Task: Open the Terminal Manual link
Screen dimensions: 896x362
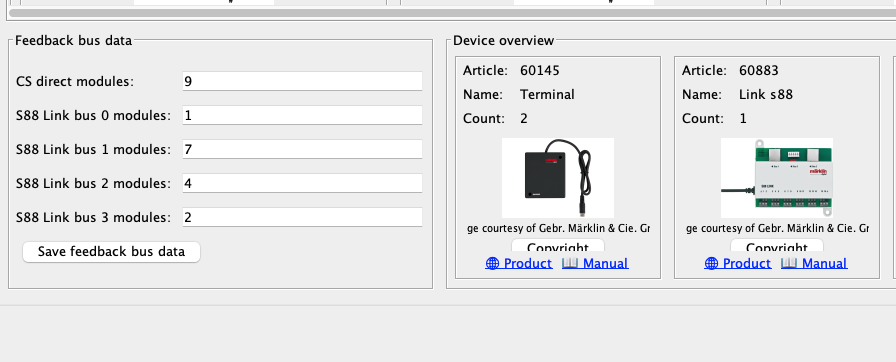Action: click(606, 263)
